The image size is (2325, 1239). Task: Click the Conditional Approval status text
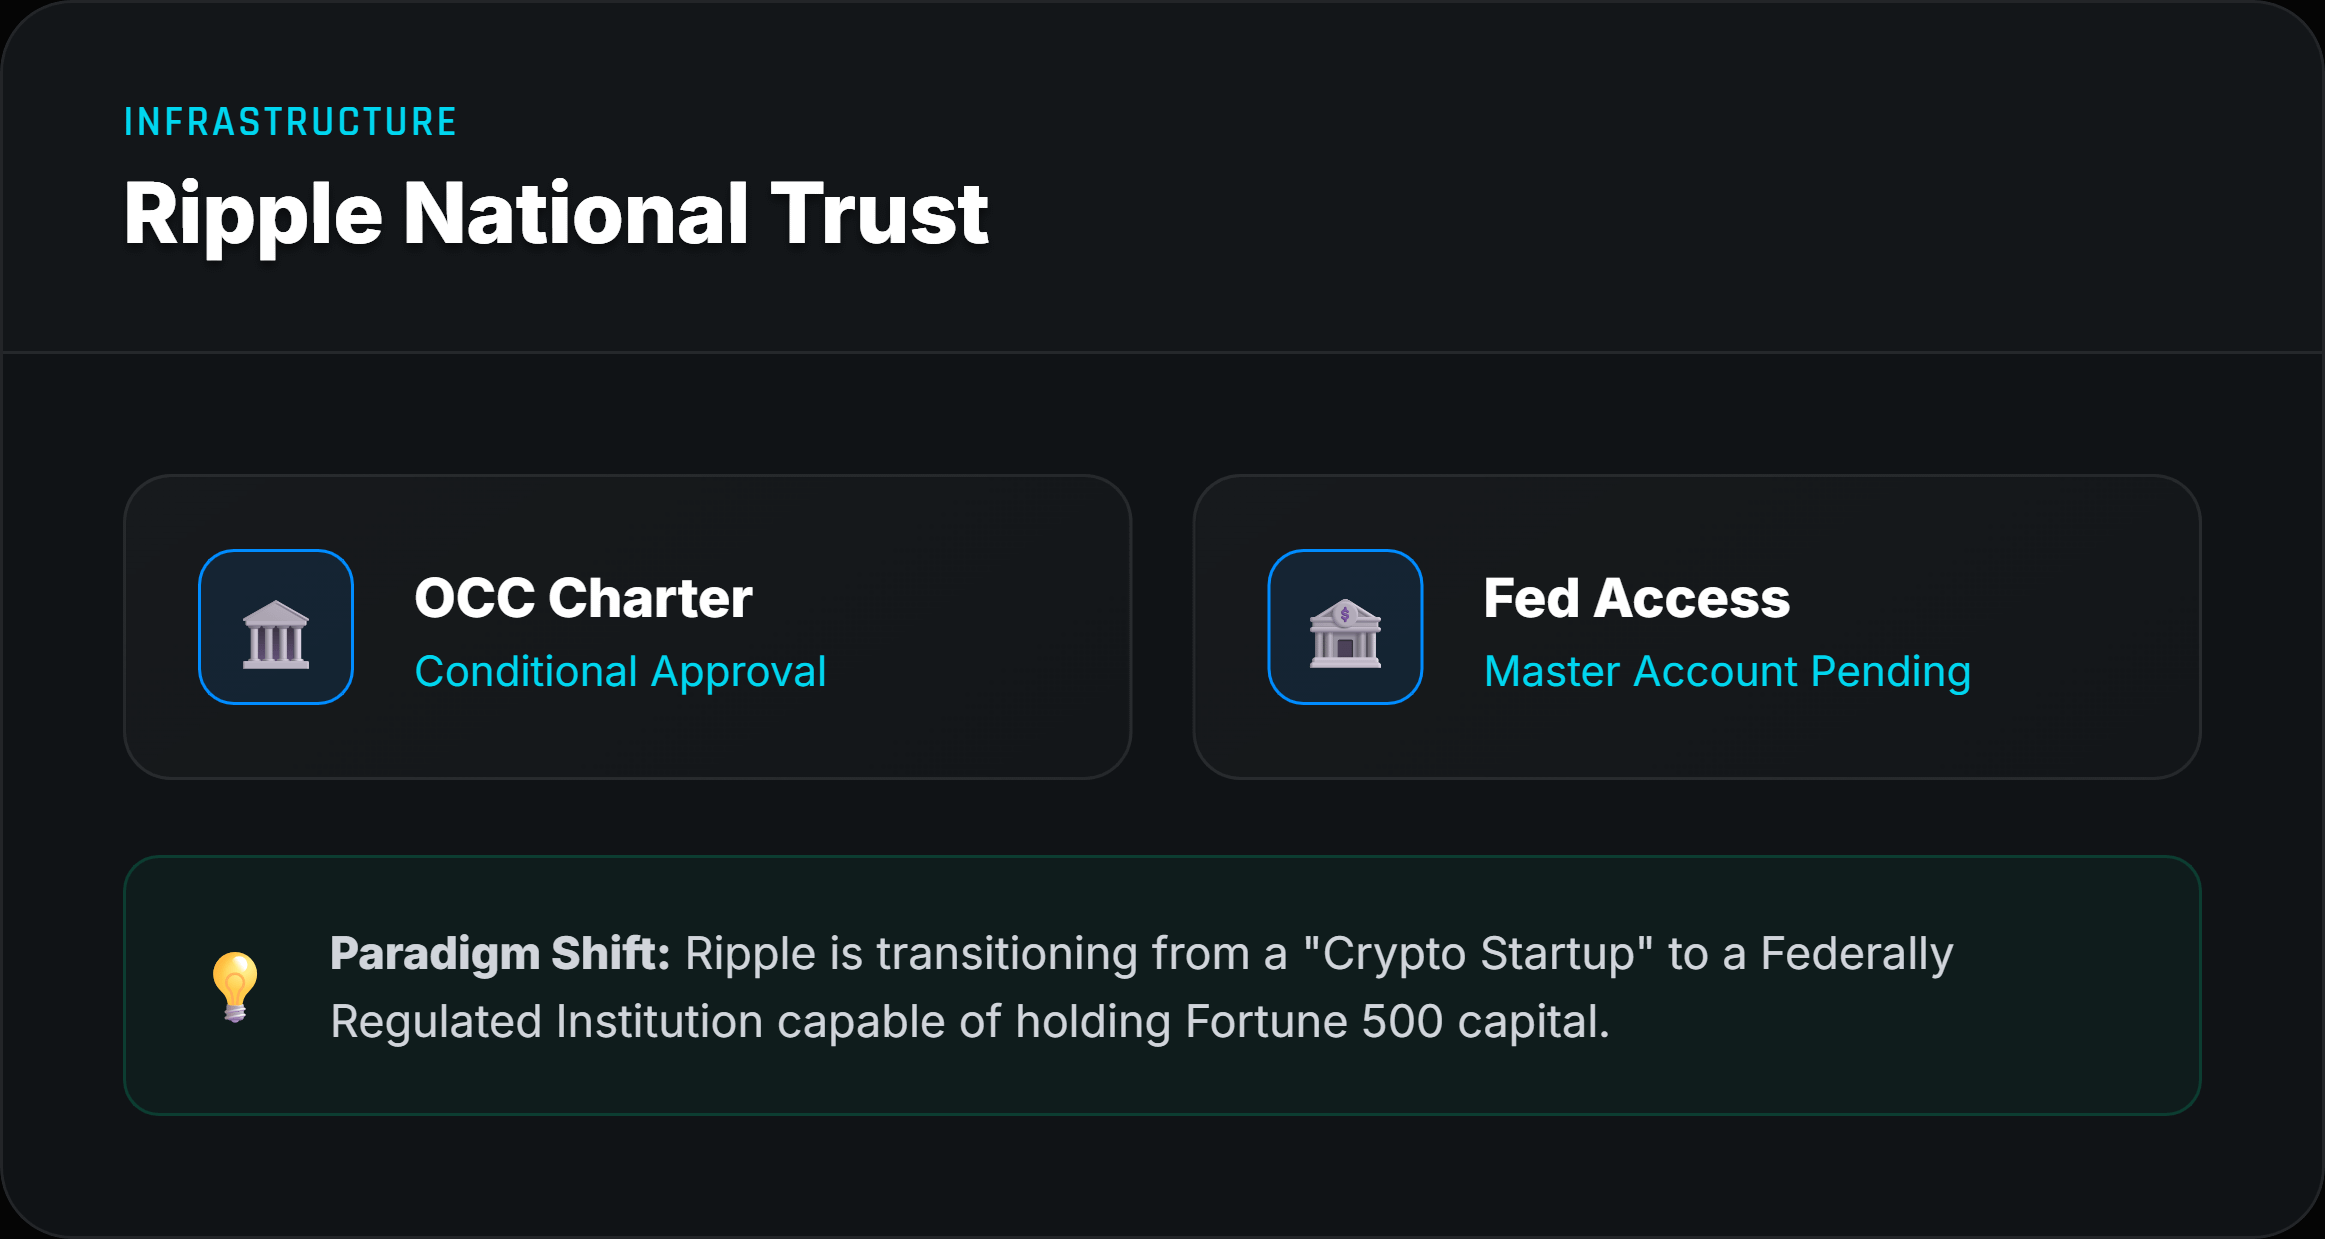[x=620, y=672]
